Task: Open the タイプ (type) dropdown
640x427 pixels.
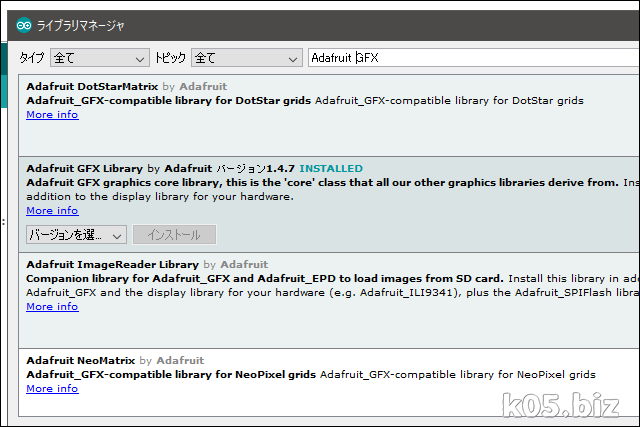Action: (x=100, y=58)
